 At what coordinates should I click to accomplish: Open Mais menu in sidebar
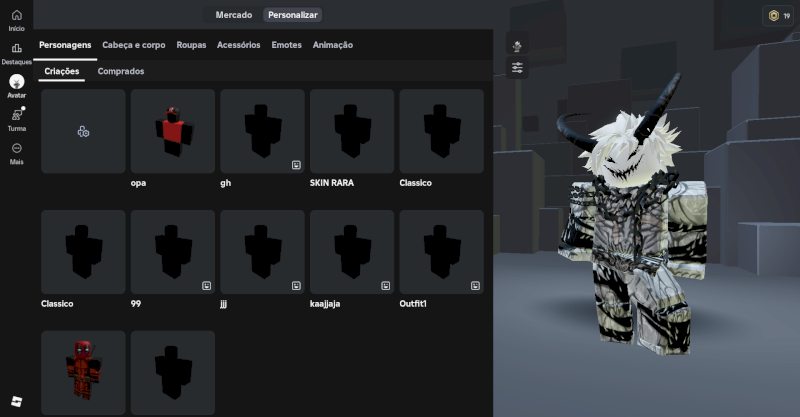(16, 154)
